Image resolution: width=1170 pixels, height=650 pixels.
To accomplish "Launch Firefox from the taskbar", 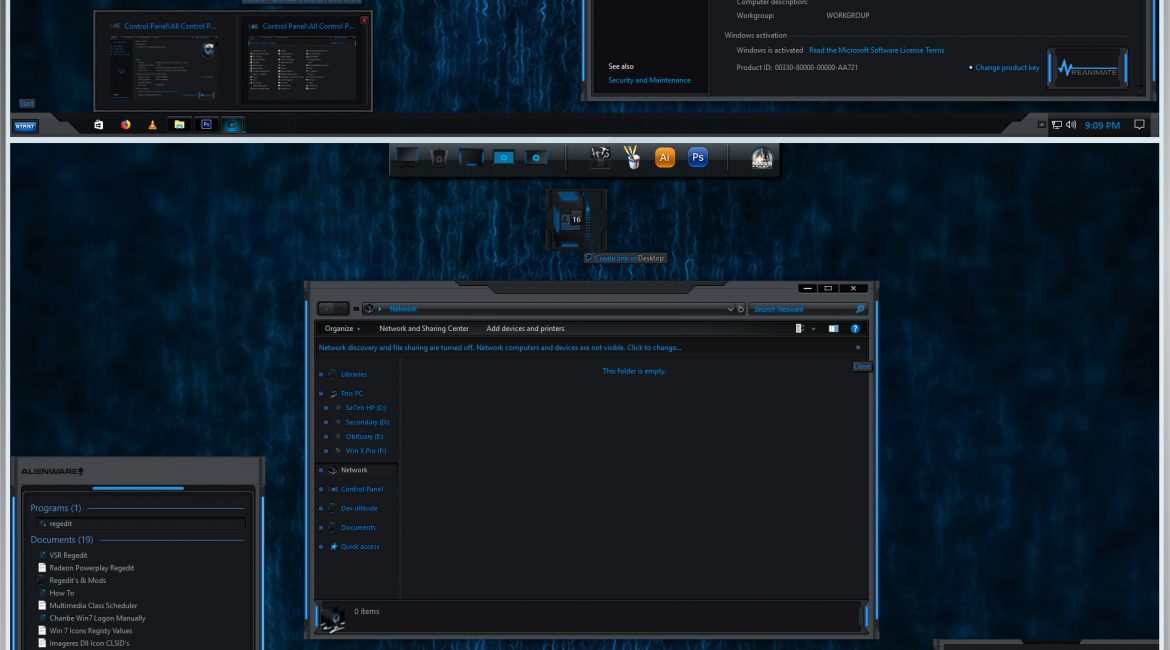I will click(125, 125).
